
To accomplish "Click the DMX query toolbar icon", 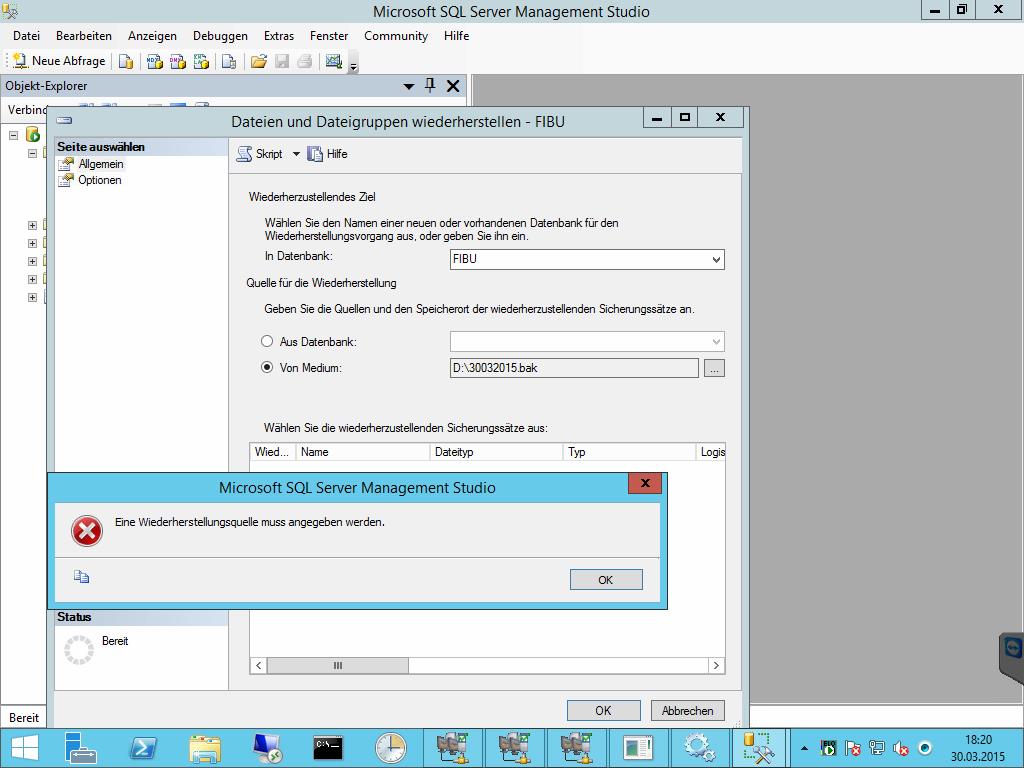I will coord(178,61).
